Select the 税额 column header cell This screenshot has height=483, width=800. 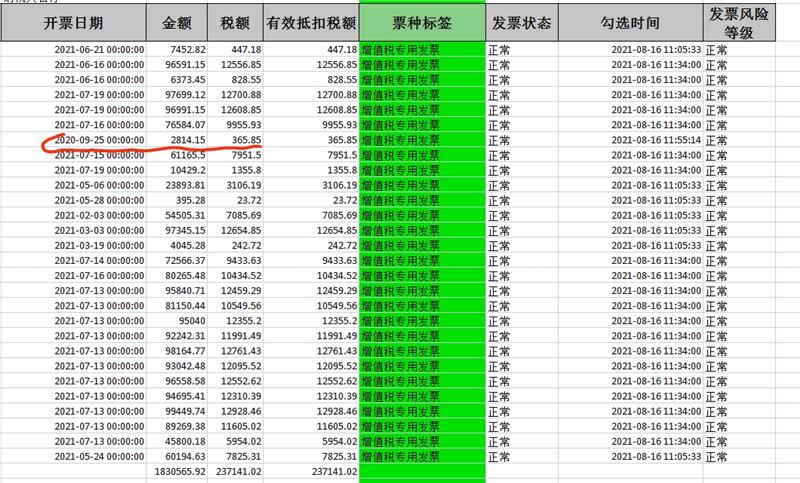[x=235, y=23]
